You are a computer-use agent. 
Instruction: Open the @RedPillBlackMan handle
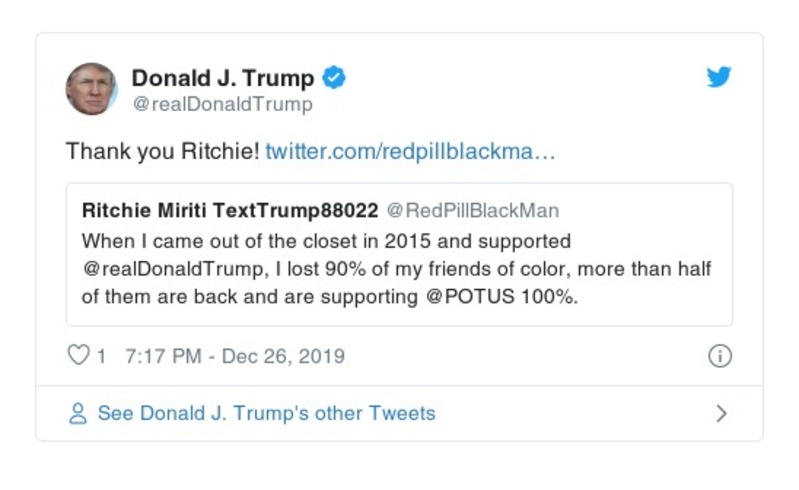click(x=472, y=211)
